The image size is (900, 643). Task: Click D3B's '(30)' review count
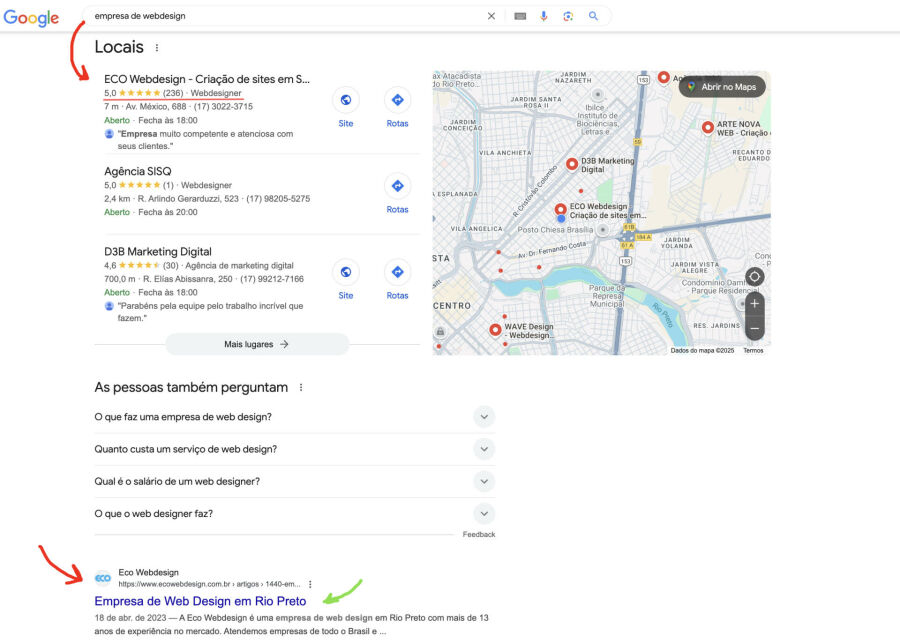point(170,265)
